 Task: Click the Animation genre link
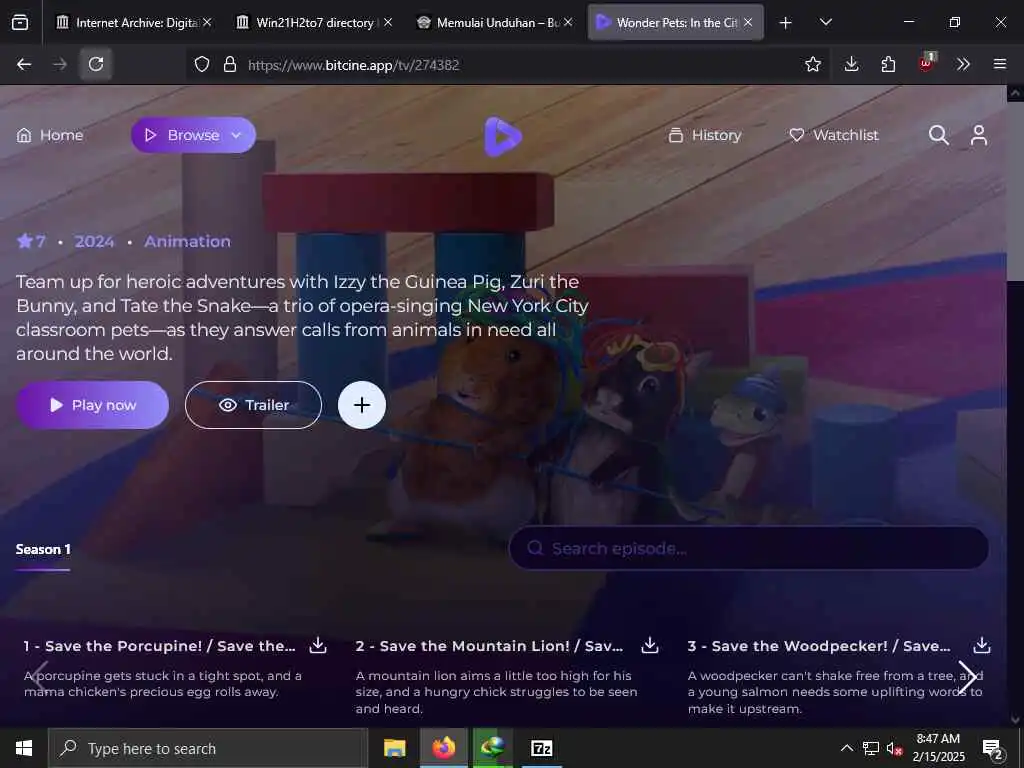pyautogui.click(x=187, y=242)
